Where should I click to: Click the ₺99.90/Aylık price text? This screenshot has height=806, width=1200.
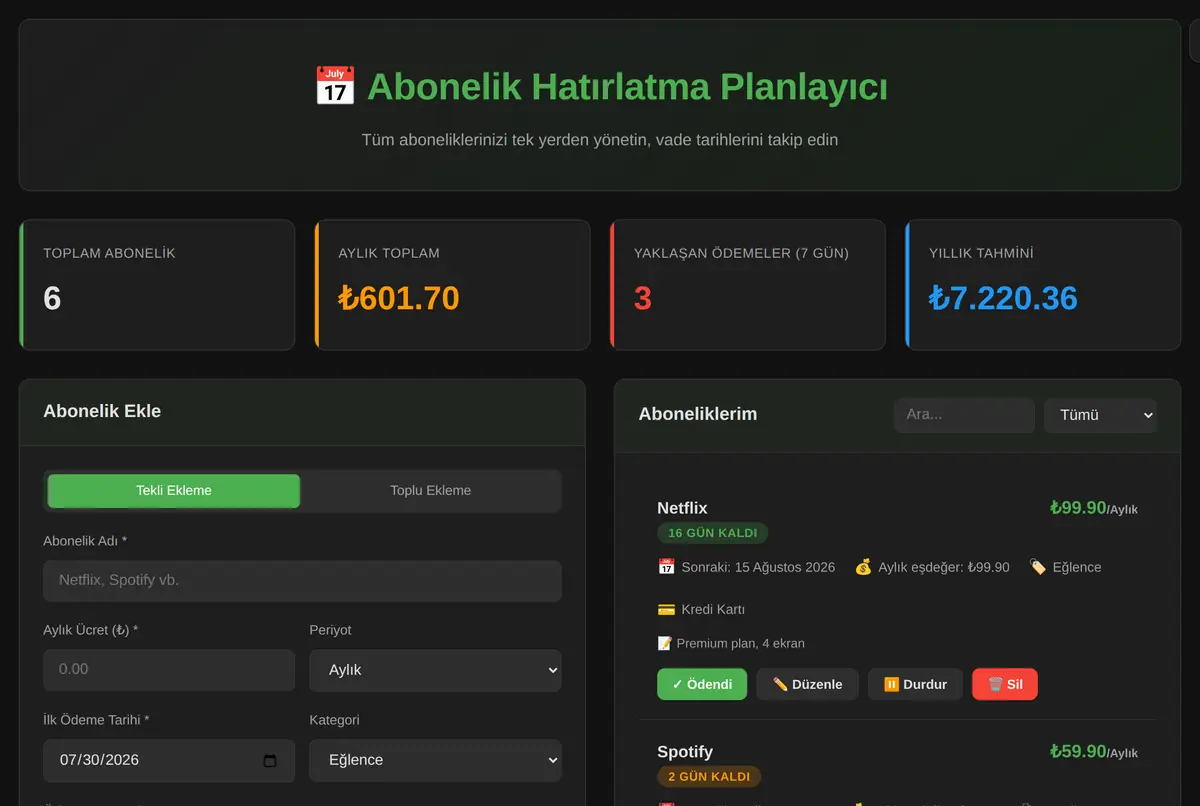(1093, 508)
